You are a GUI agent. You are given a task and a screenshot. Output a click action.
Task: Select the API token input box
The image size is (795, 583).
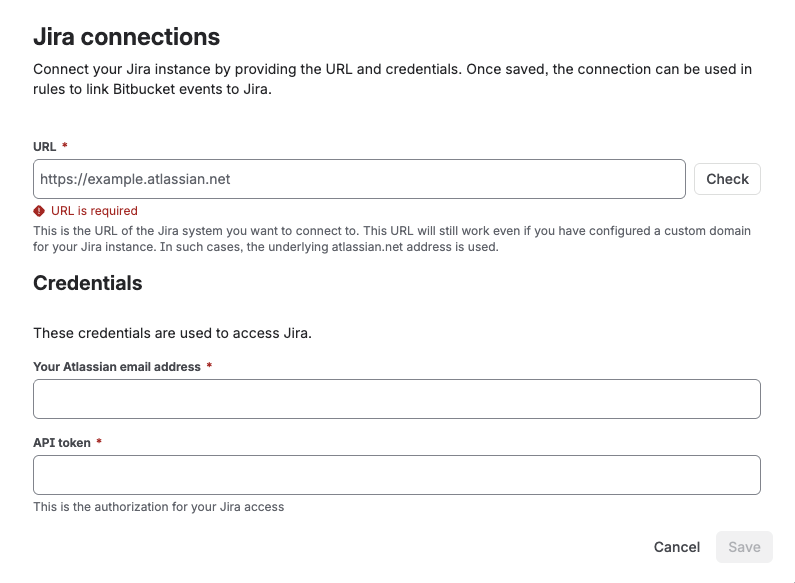pyautogui.click(x=397, y=475)
